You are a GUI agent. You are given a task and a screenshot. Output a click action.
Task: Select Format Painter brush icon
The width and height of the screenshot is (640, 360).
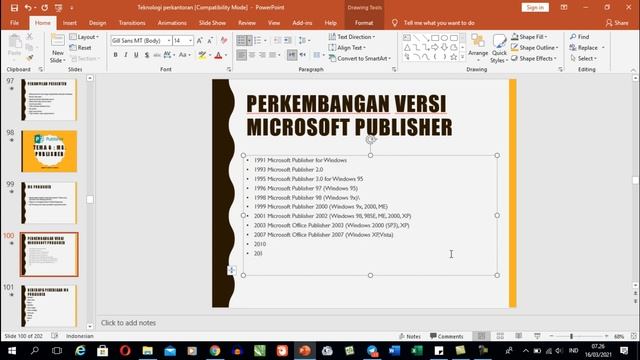[x=30, y=58]
